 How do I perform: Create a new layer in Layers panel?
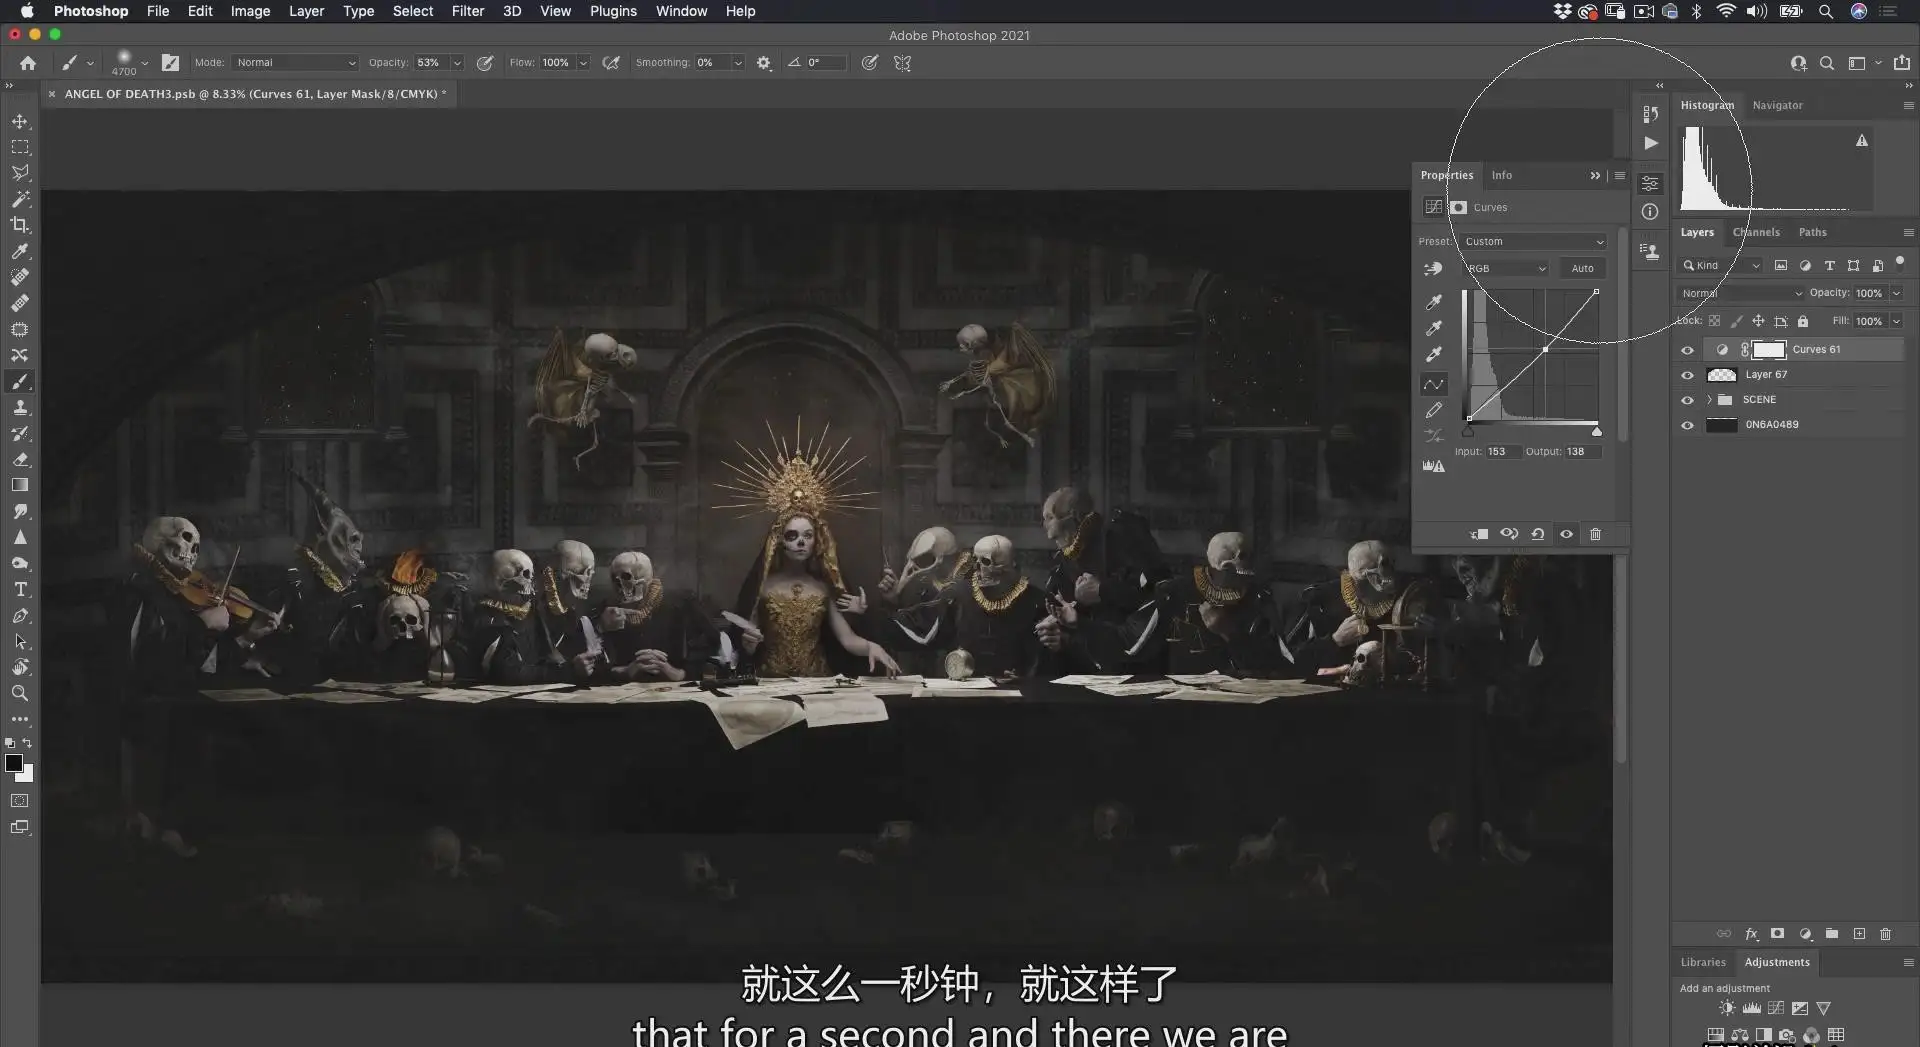click(x=1859, y=933)
